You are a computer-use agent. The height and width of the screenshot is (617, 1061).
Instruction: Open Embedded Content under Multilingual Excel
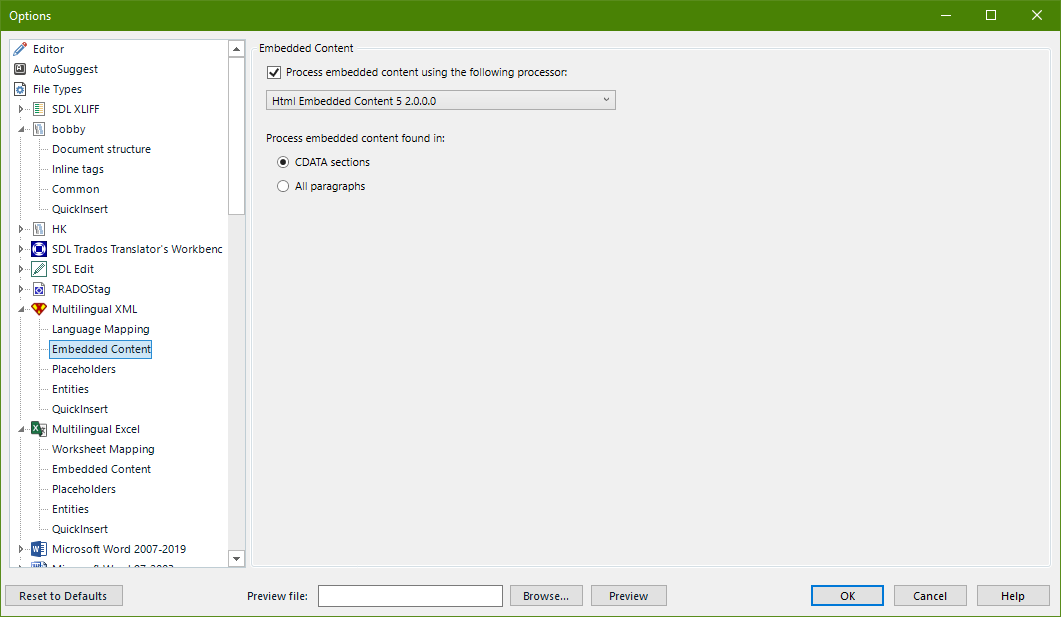(101, 470)
